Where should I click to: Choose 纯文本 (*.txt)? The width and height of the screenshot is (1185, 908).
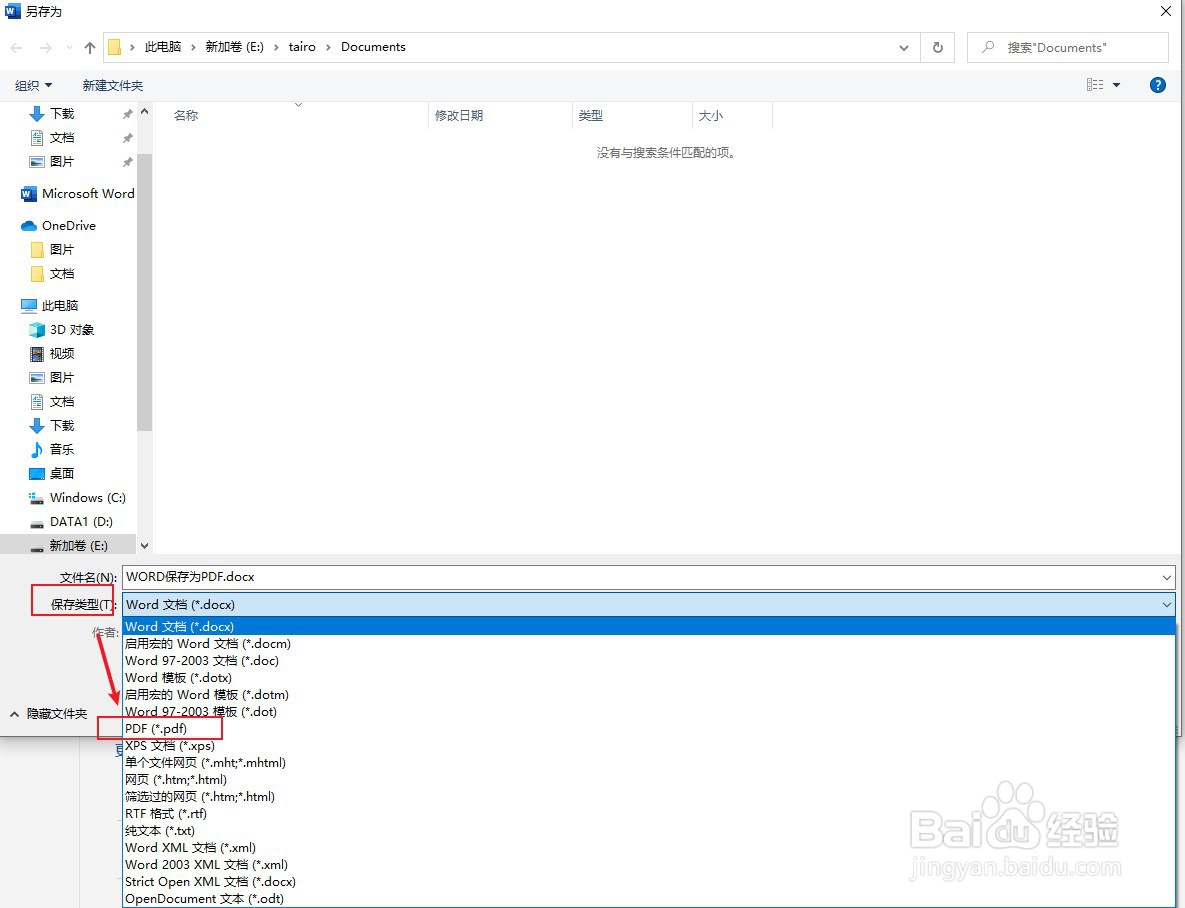[x=648, y=830]
